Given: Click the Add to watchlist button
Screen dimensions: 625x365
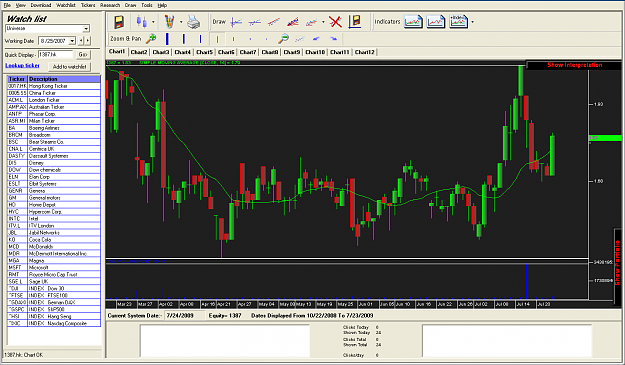Looking at the screenshot, I should click(69, 67).
